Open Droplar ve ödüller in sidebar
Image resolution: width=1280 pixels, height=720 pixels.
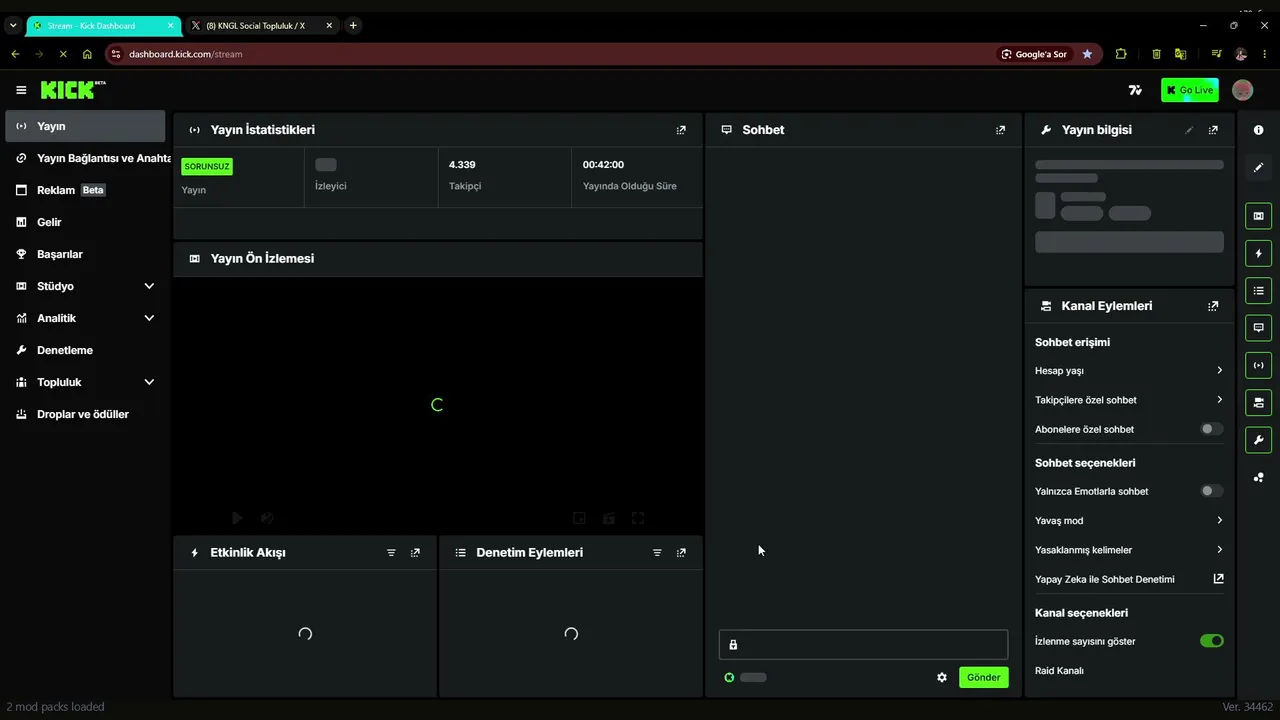pyautogui.click(x=85, y=414)
